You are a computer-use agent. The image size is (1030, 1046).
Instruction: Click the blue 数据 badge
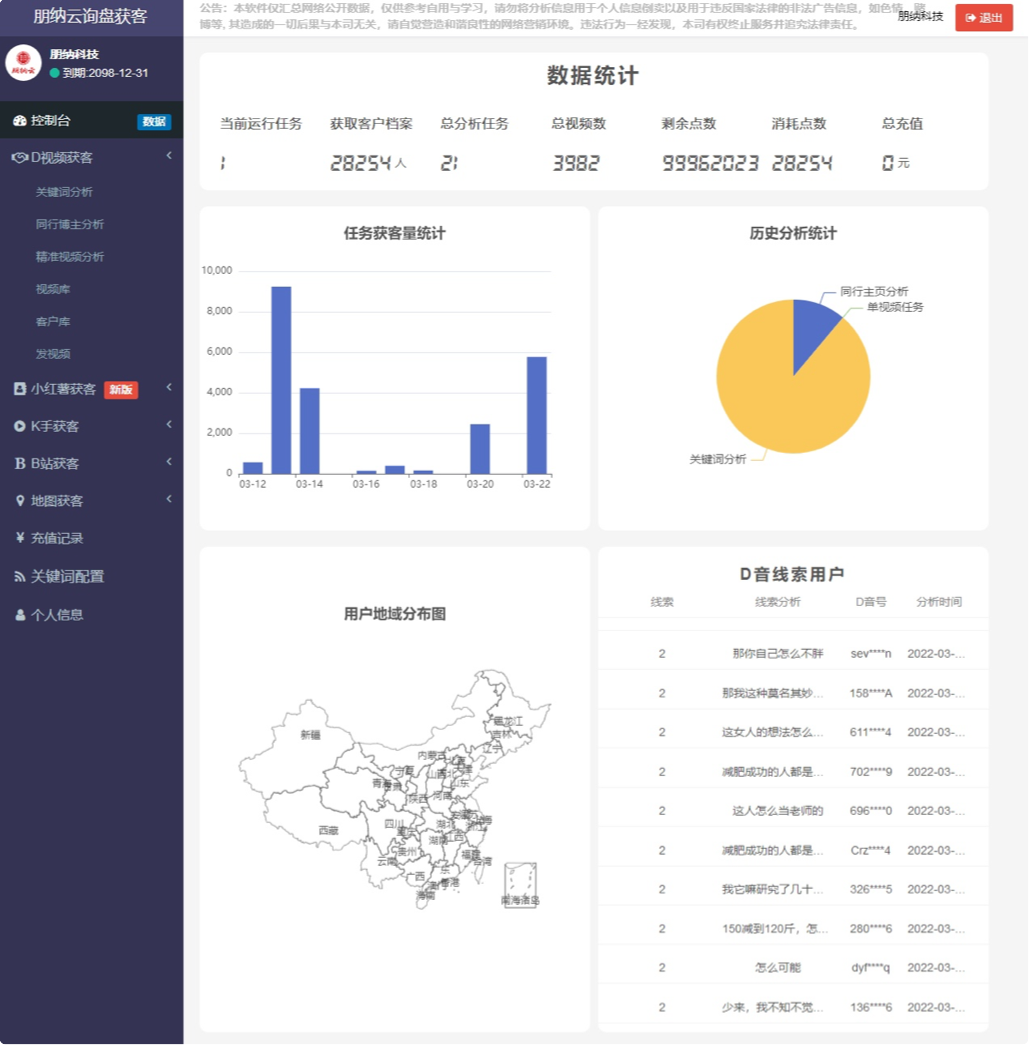pos(154,121)
